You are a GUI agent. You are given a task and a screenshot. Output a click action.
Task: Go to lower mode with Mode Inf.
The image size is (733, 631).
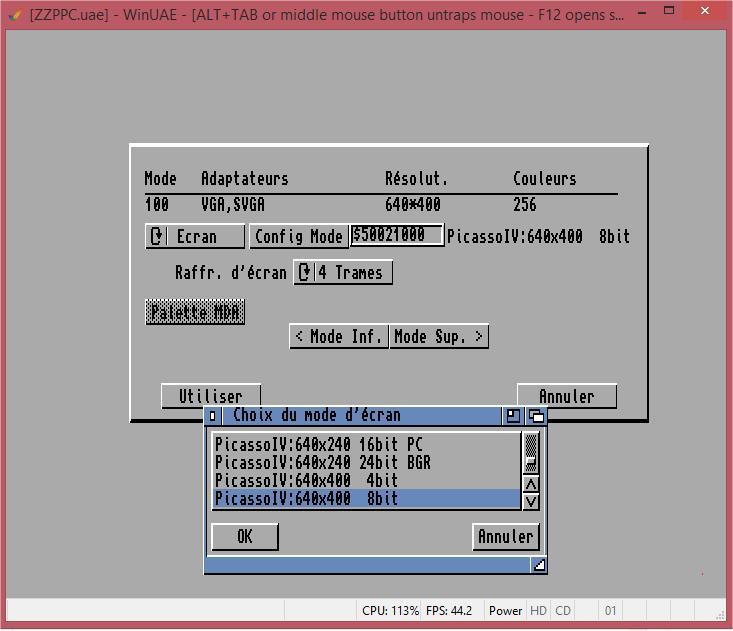click(339, 336)
